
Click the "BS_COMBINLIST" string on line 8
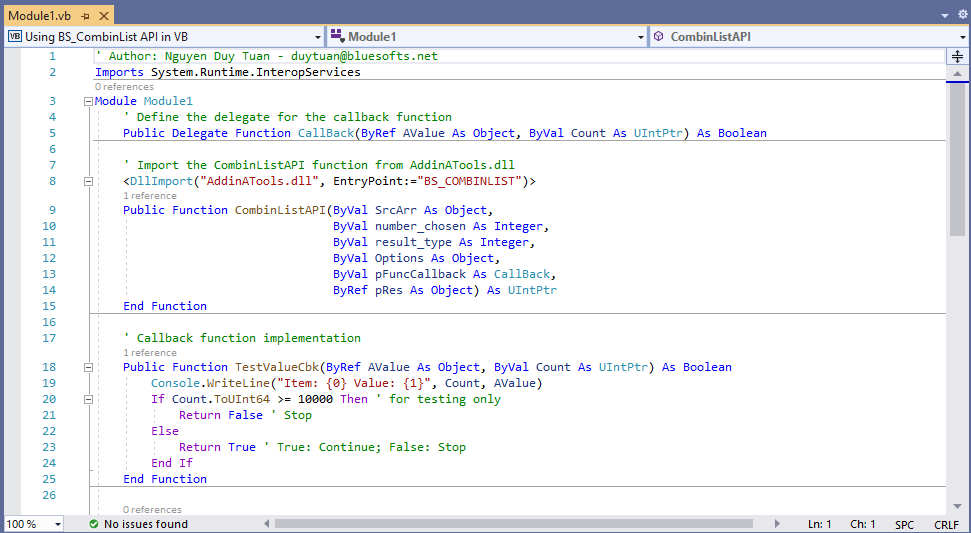(x=469, y=181)
